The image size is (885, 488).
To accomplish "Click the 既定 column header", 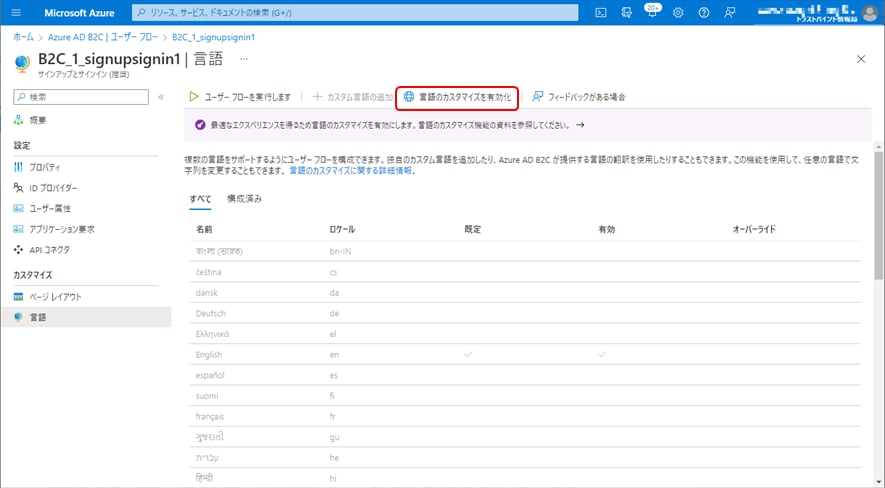I will point(472,230).
